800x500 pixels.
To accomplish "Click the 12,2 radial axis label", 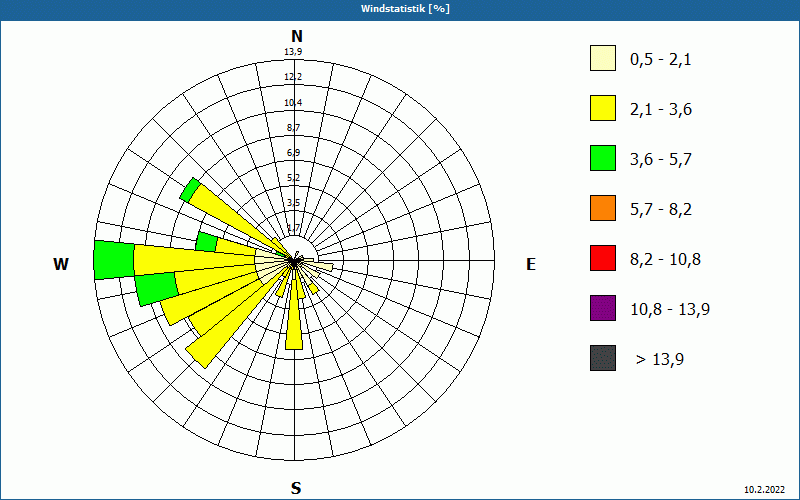I will click(293, 77).
